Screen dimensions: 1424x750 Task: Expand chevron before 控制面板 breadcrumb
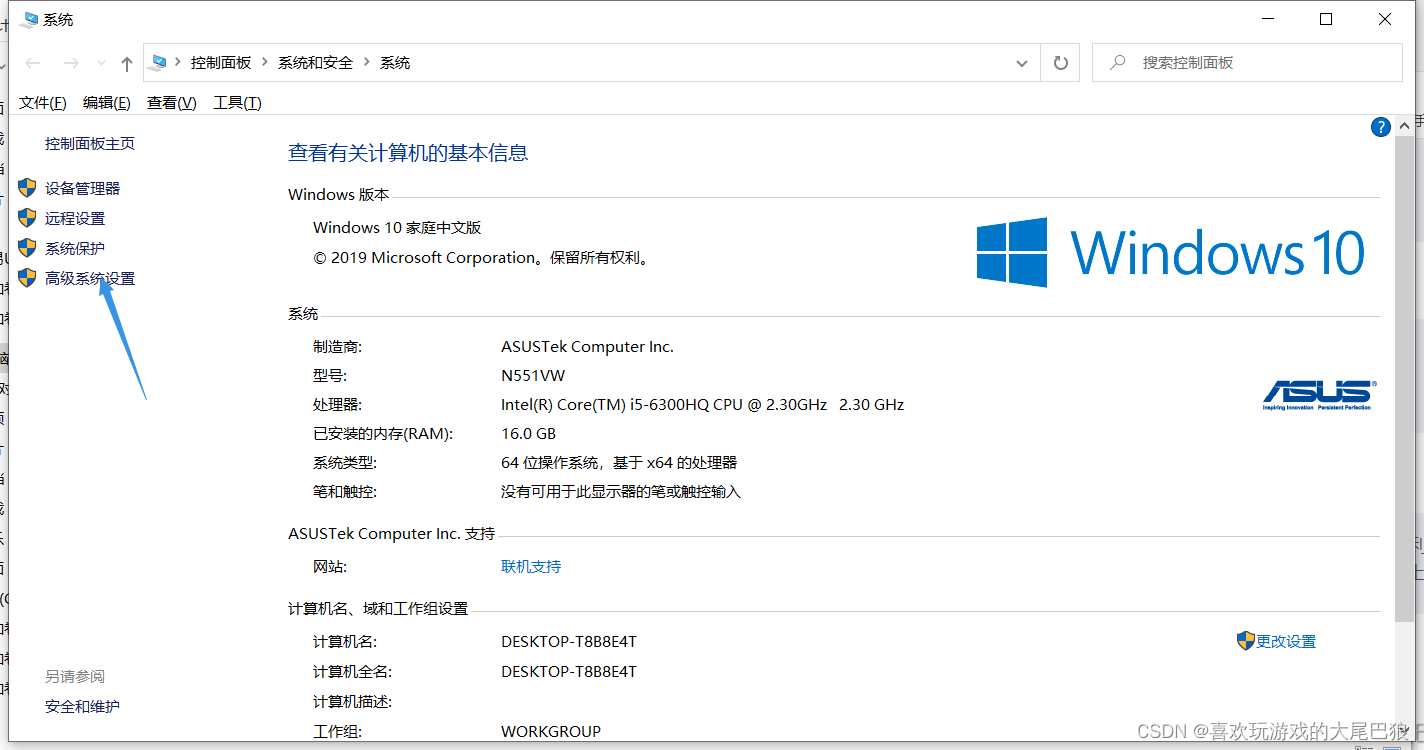(178, 62)
